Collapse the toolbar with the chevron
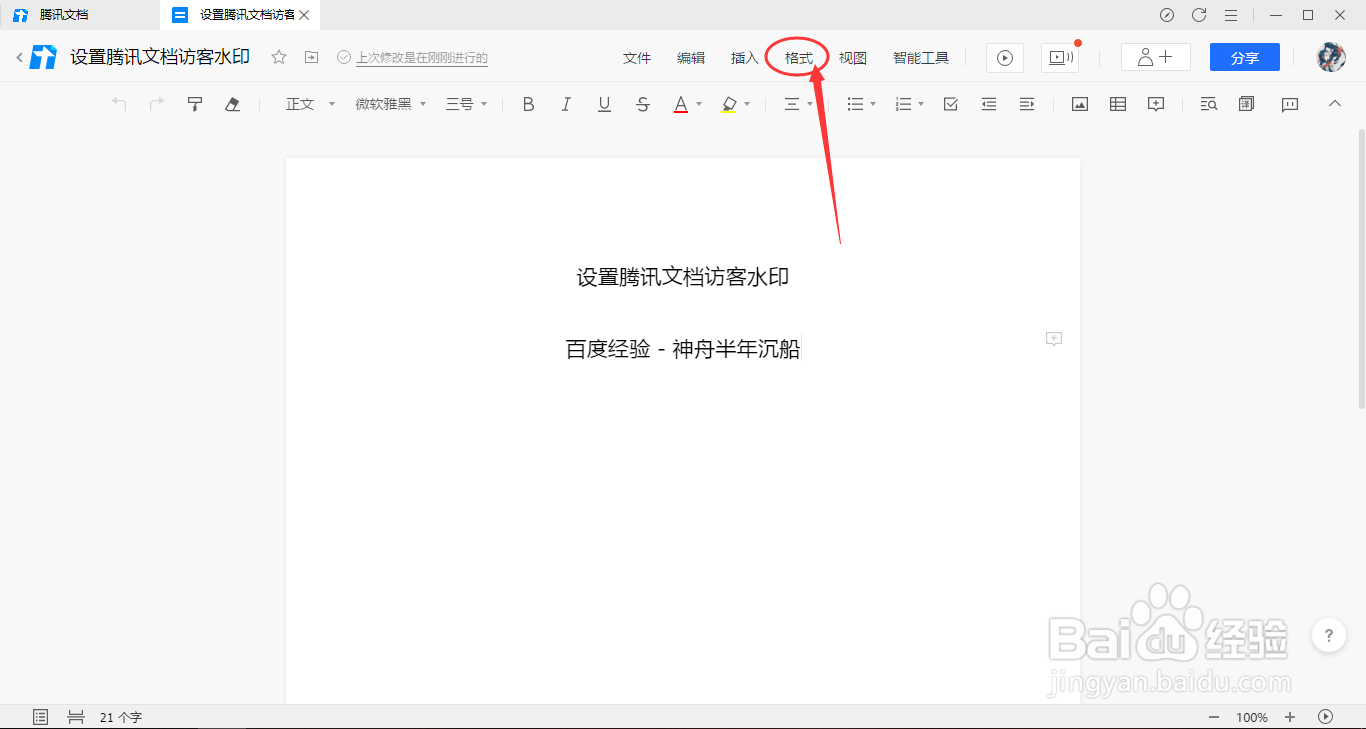1366x729 pixels. tap(1334, 103)
